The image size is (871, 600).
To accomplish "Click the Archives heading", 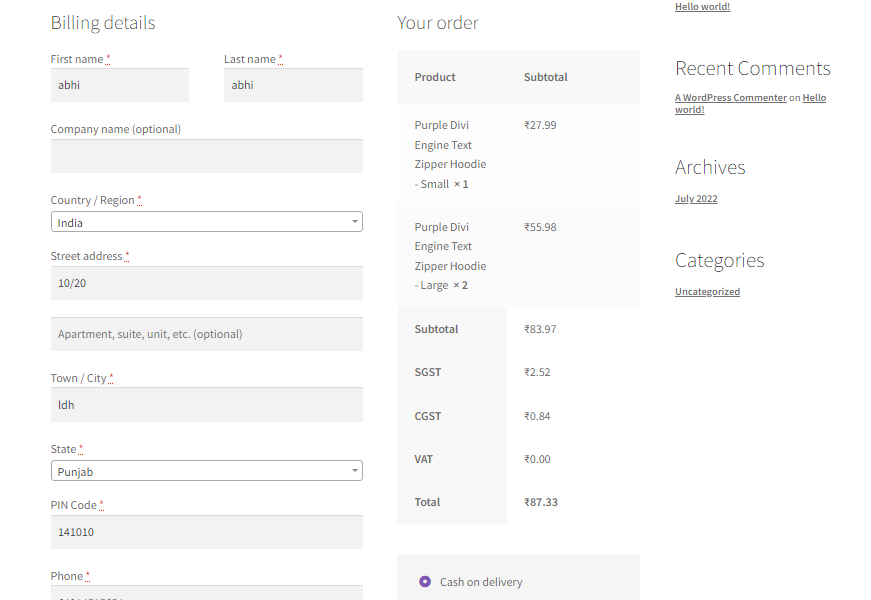I will [x=710, y=167].
